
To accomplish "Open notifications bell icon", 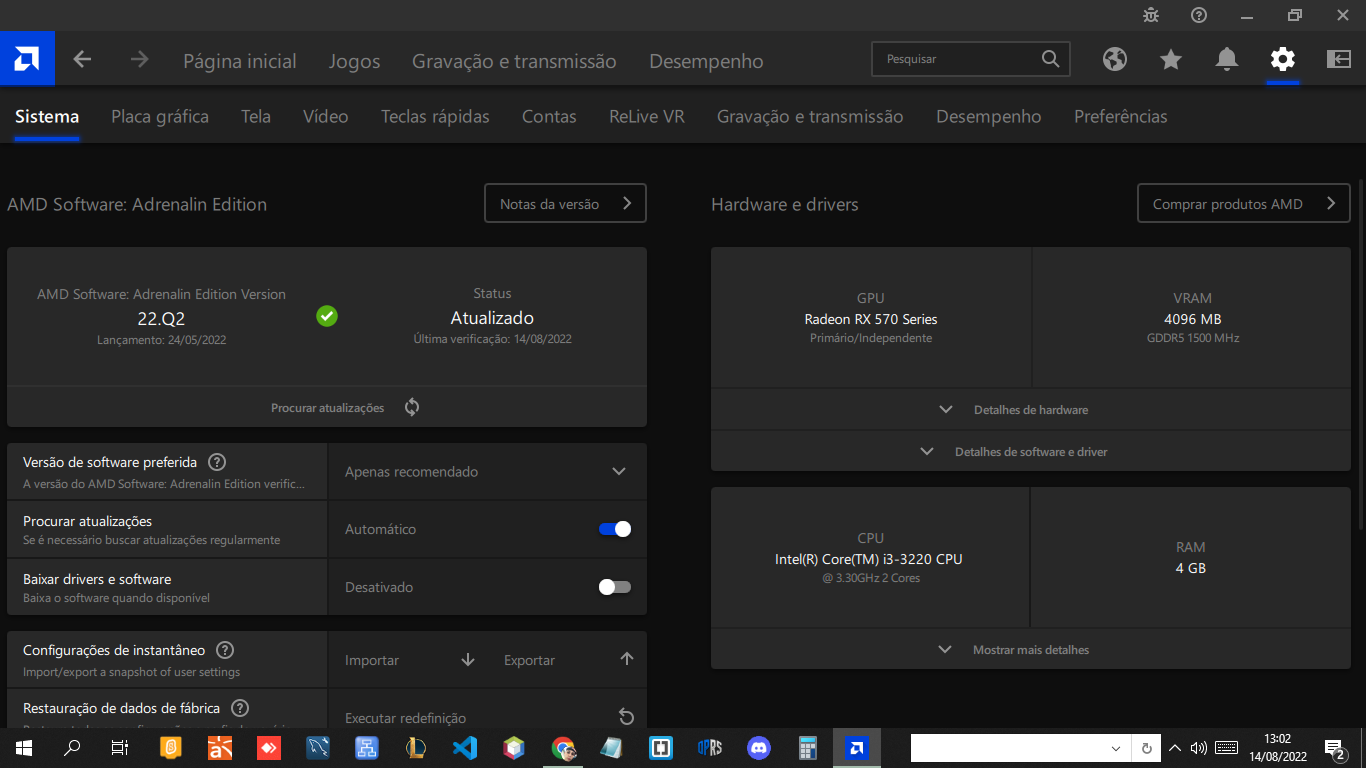I will (x=1227, y=59).
